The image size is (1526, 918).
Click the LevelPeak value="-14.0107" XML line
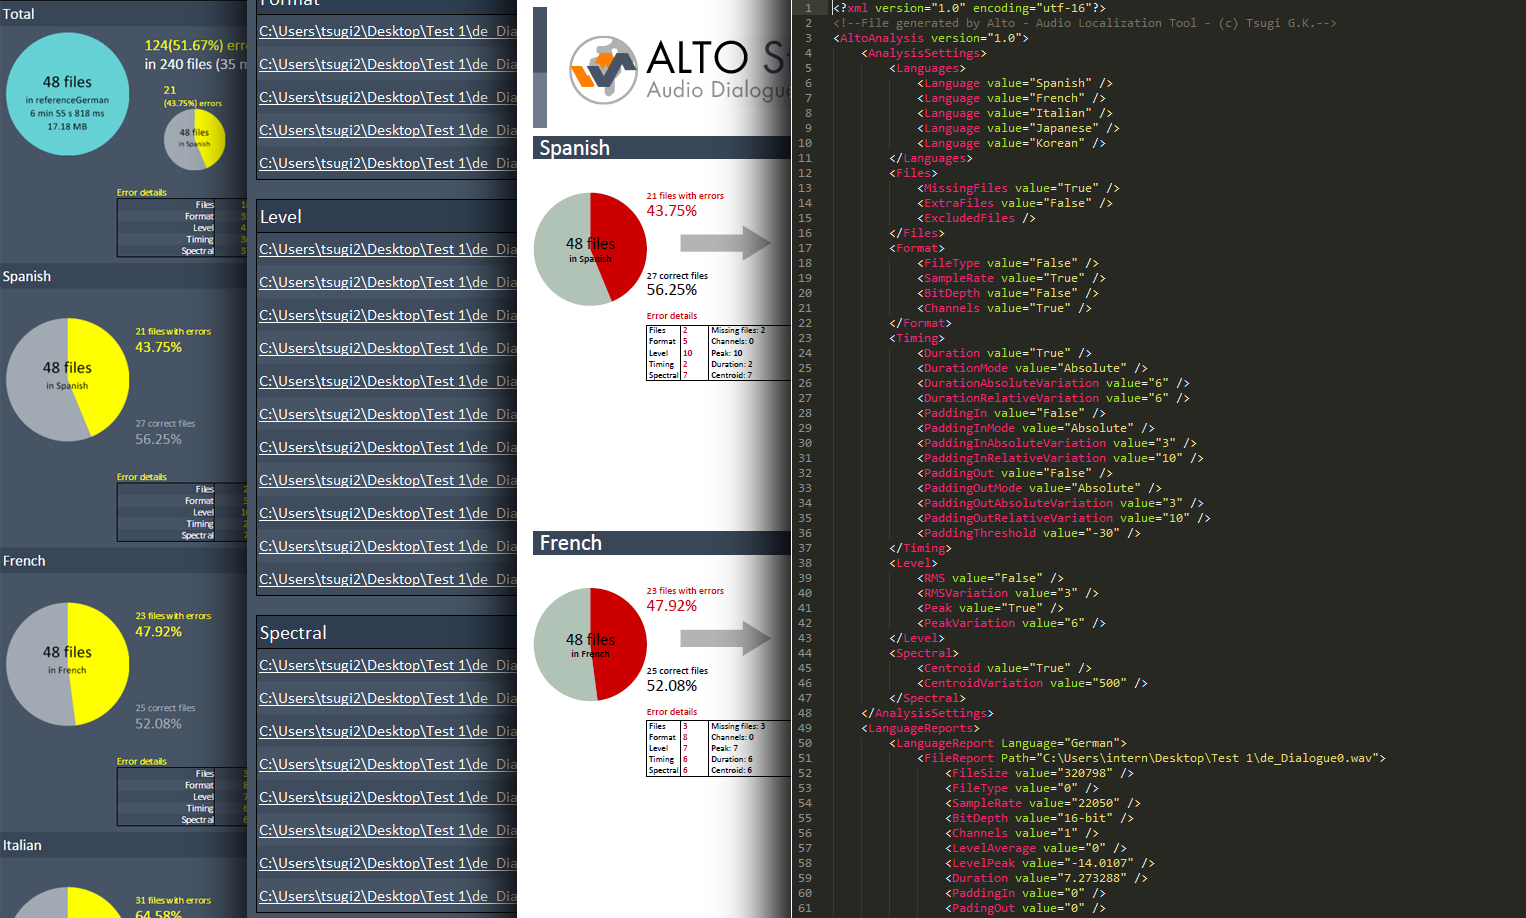pyautogui.click(x=1050, y=863)
